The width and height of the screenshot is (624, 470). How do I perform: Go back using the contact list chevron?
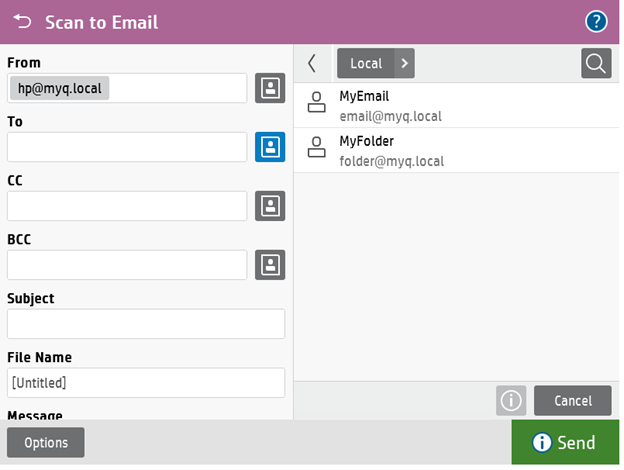point(312,63)
